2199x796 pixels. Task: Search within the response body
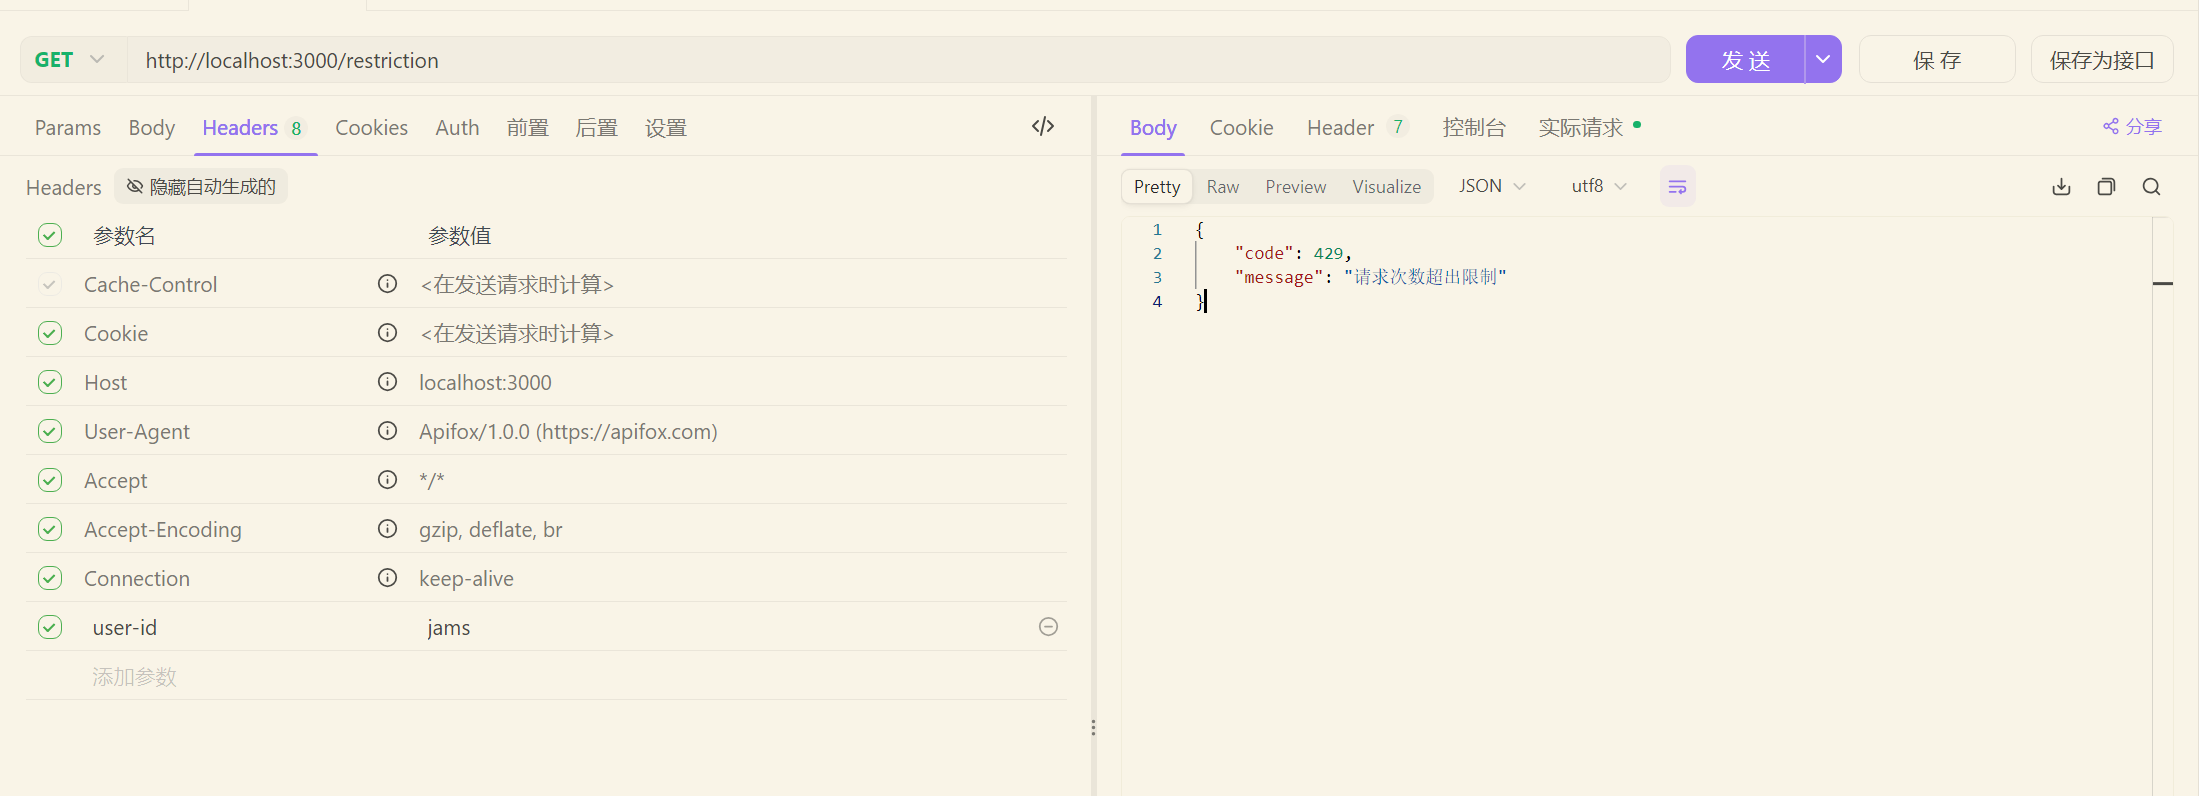(x=2151, y=187)
